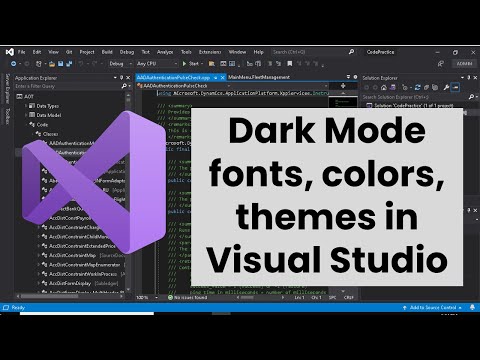Click the Save All icon
The height and width of the screenshot is (360, 480).
pyautogui.click(x=69, y=64)
